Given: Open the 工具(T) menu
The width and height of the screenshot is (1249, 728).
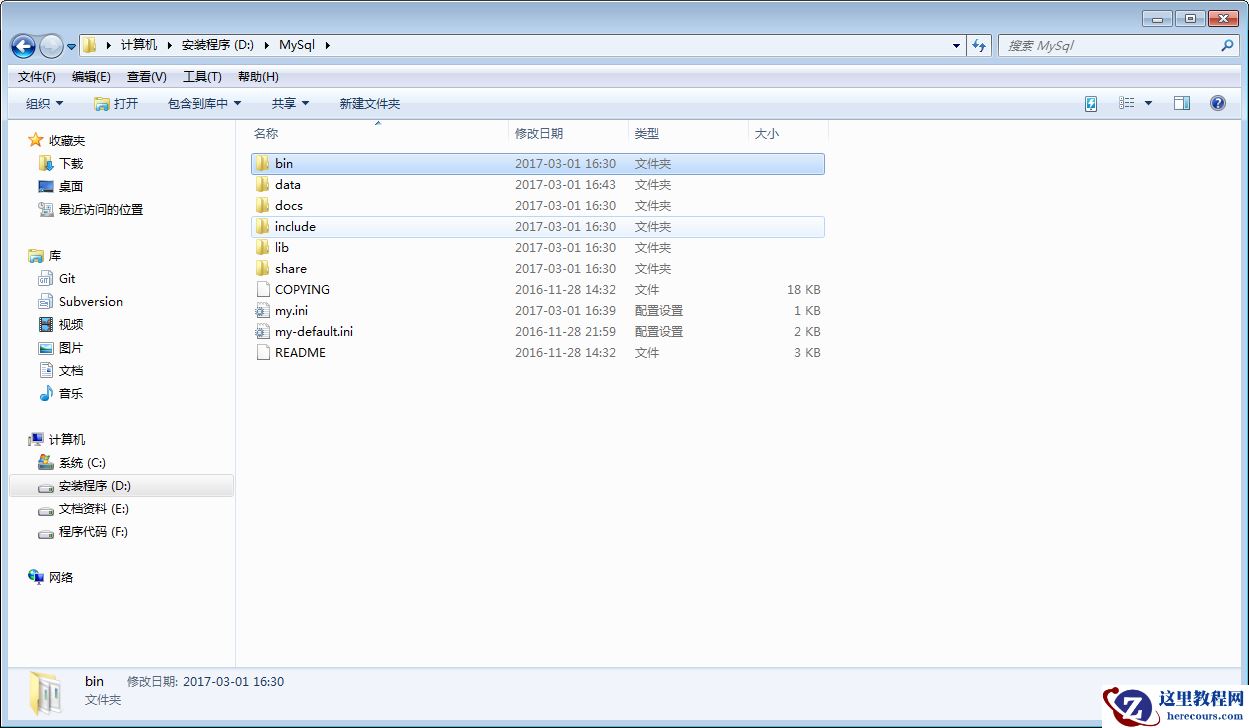Looking at the screenshot, I should tap(203, 76).
